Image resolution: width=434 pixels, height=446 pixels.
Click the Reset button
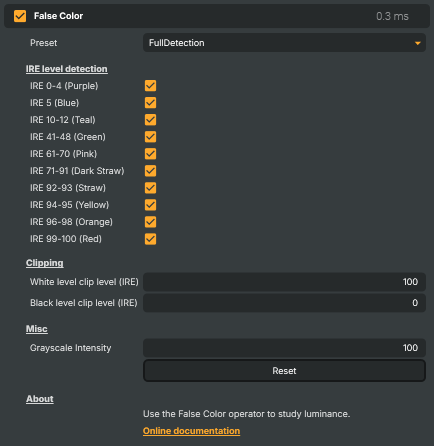pos(284,371)
